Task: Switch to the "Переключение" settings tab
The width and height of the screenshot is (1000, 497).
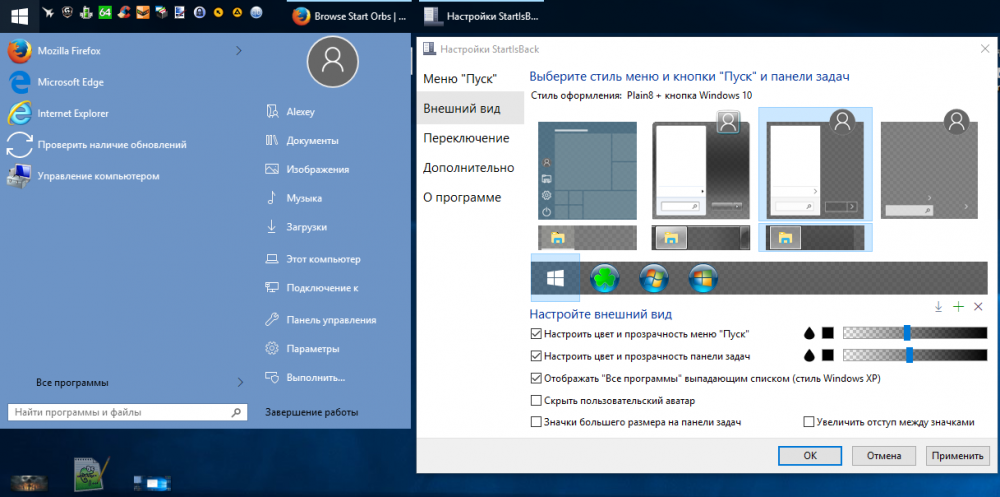Action: click(x=466, y=138)
